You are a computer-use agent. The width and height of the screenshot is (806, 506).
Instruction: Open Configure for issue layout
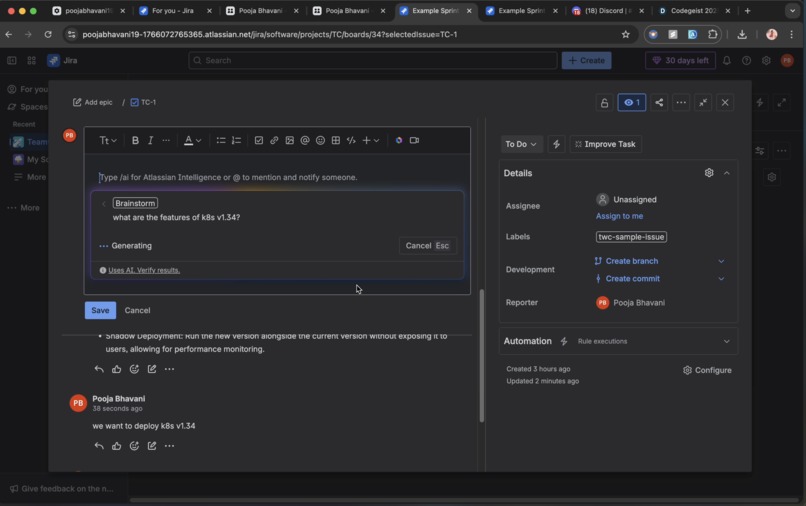(707, 370)
